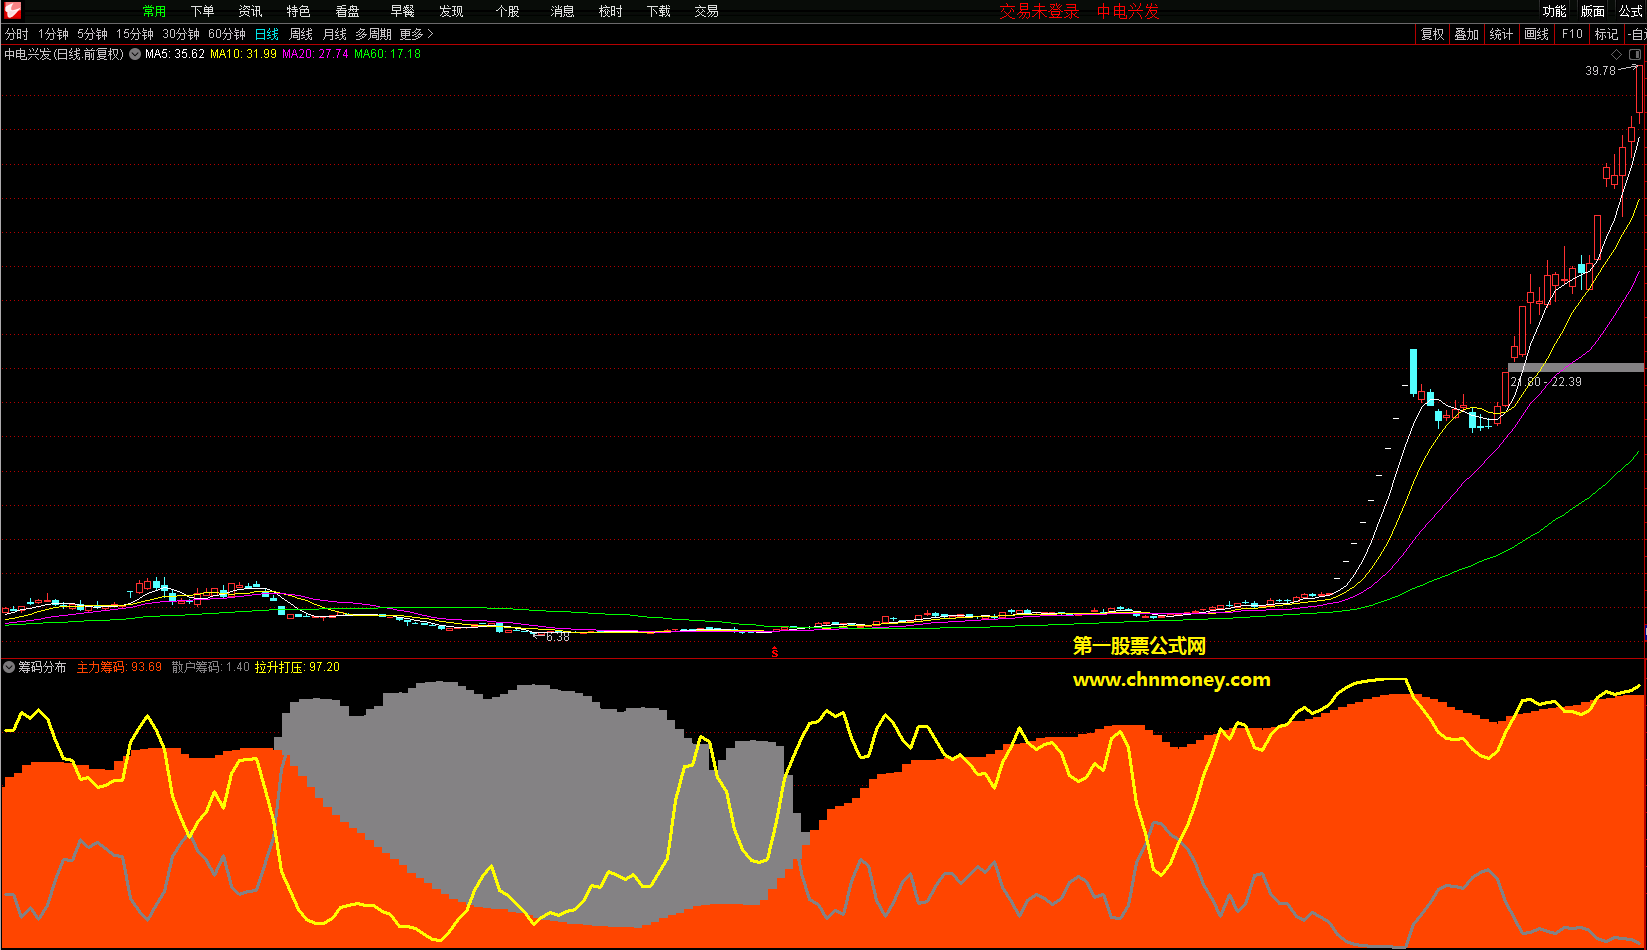Click the tall cyan candlestick

point(1414,371)
